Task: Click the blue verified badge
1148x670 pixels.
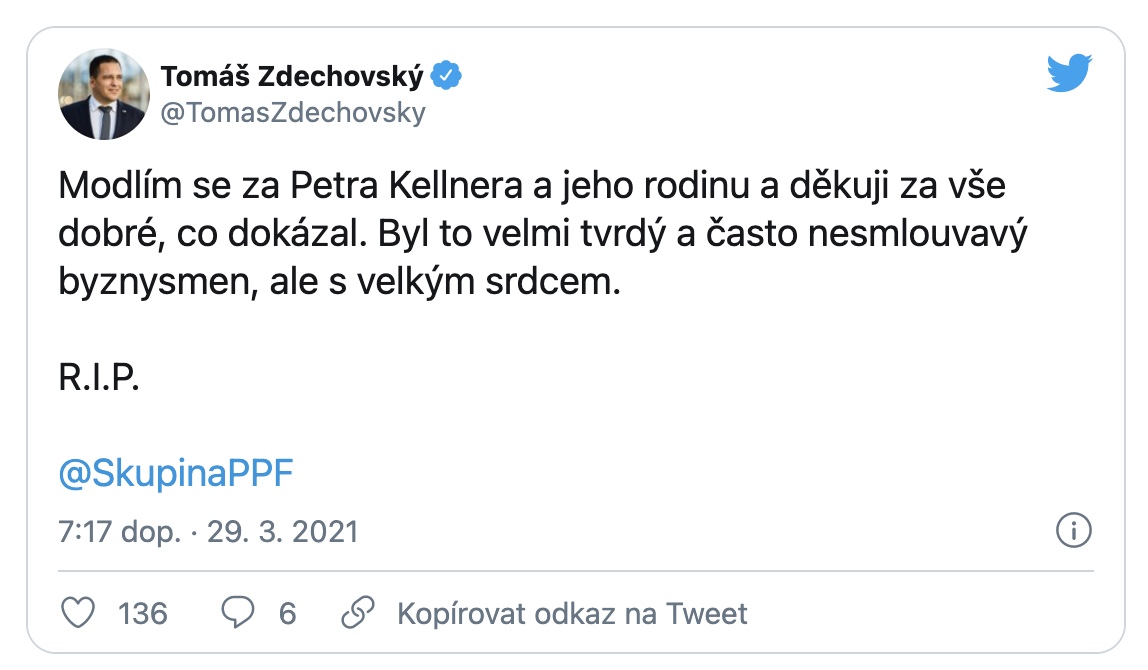Action: (446, 75)
